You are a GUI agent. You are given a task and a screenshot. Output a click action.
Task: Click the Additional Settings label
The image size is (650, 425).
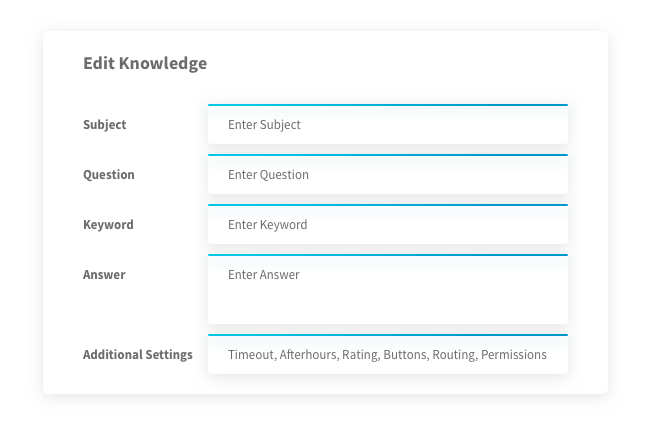137,355
